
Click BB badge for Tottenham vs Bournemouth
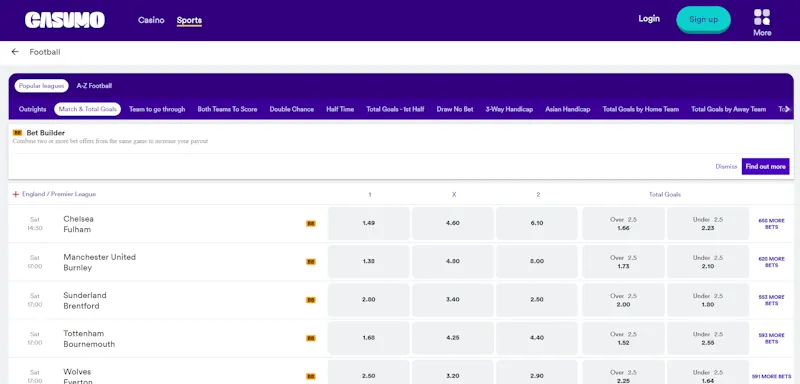click(x=311, y=338)
